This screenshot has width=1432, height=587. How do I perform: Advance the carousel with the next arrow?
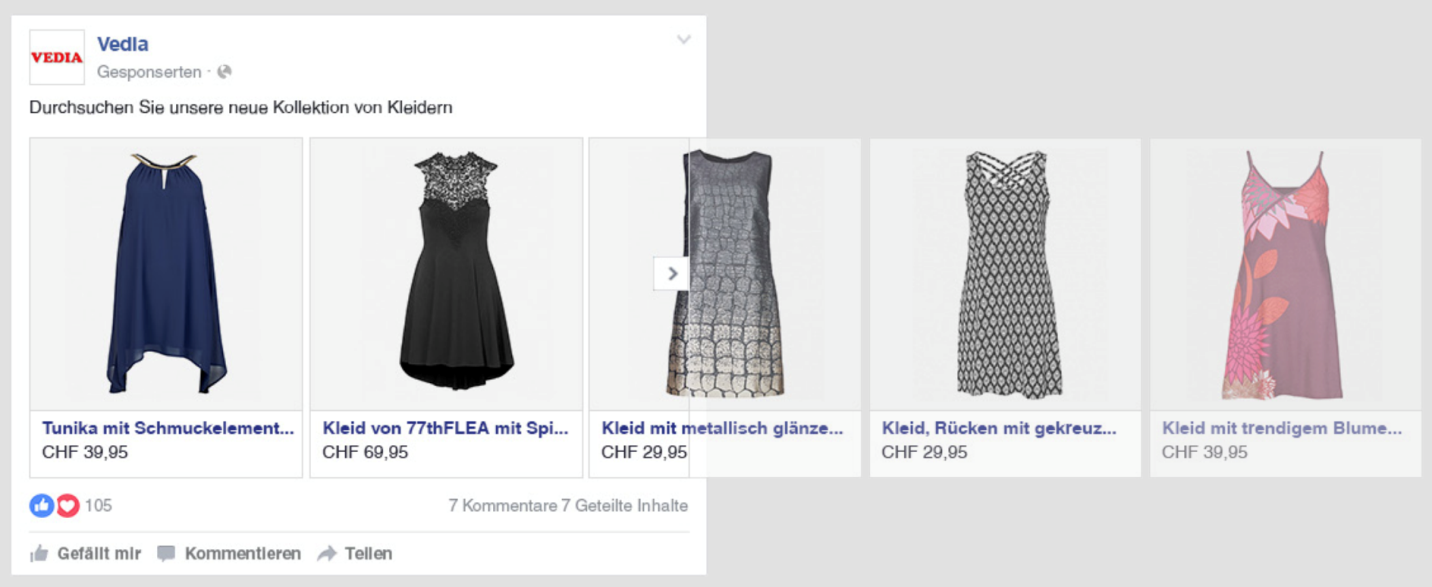(673, 273)
